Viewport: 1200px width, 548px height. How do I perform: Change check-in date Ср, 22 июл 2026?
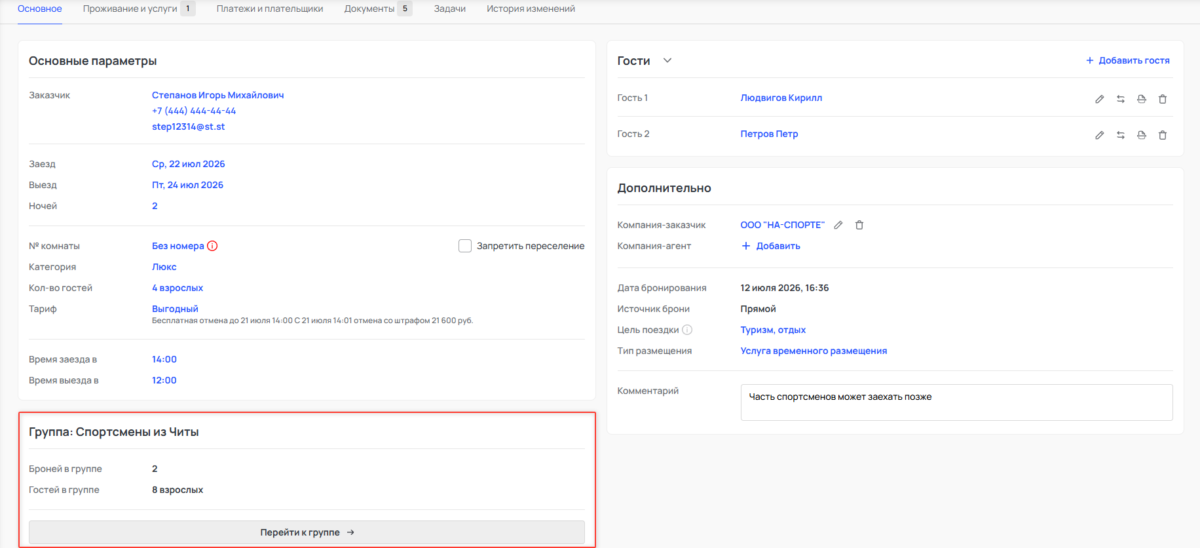click(188, 164)
